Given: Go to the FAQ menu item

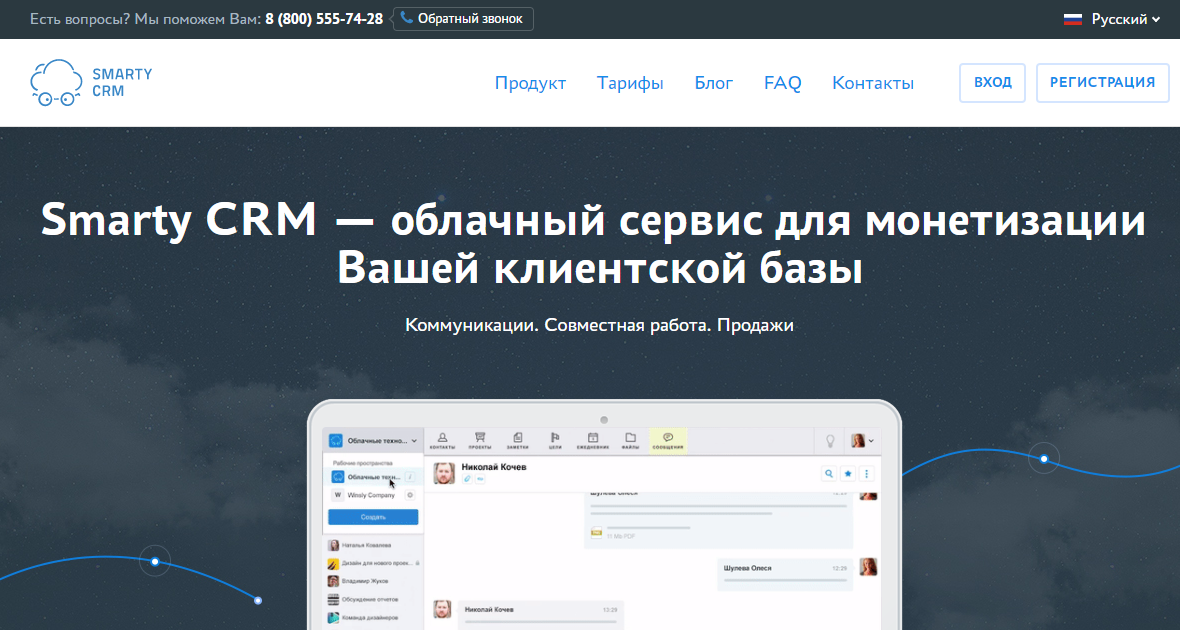Looking at the screenshot, I should tap(782, 83).
